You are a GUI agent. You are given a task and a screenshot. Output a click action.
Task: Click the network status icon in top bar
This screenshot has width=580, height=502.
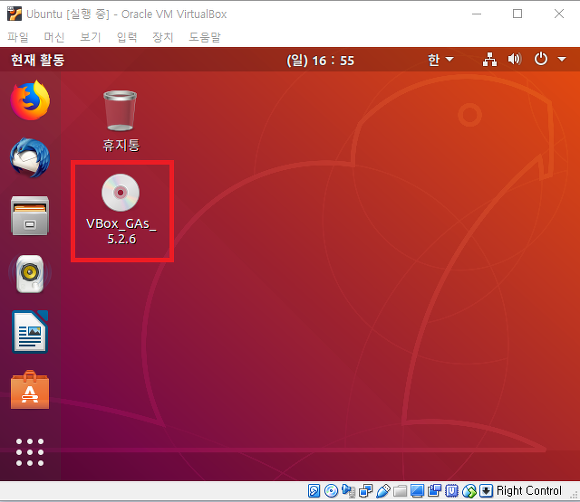(490, 59)
